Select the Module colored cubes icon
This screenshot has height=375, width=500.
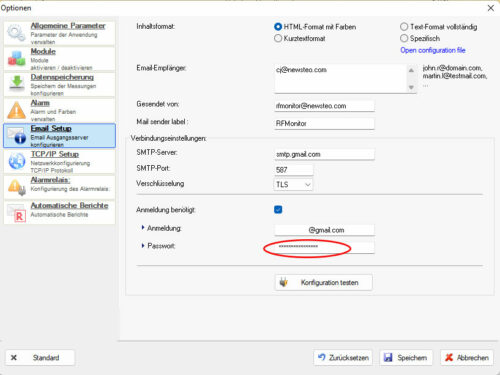click(16, 58)
